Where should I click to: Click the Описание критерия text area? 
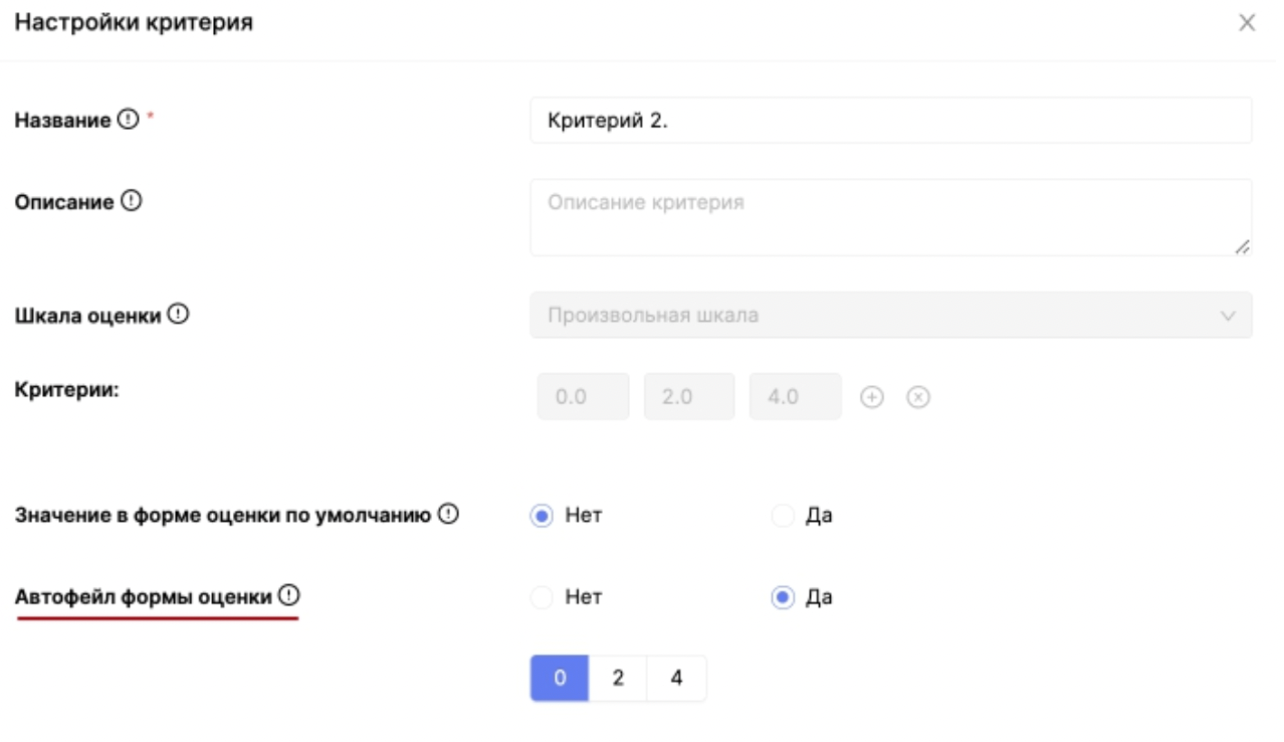[890, 217]
